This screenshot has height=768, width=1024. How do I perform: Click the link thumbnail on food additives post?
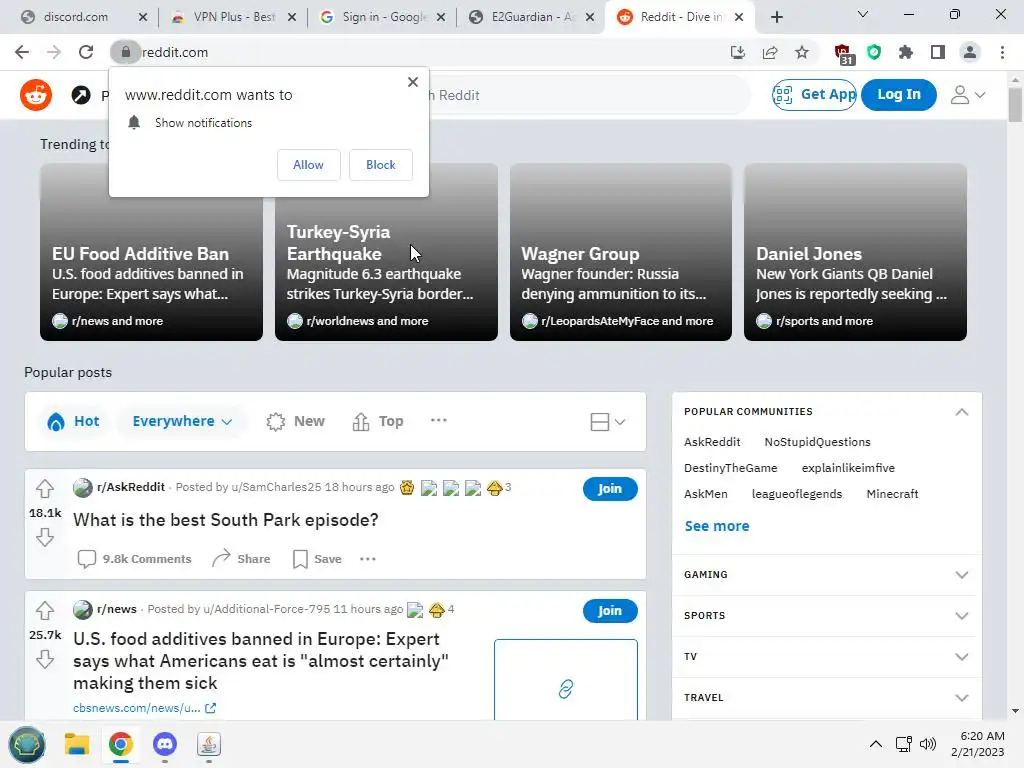566,680
